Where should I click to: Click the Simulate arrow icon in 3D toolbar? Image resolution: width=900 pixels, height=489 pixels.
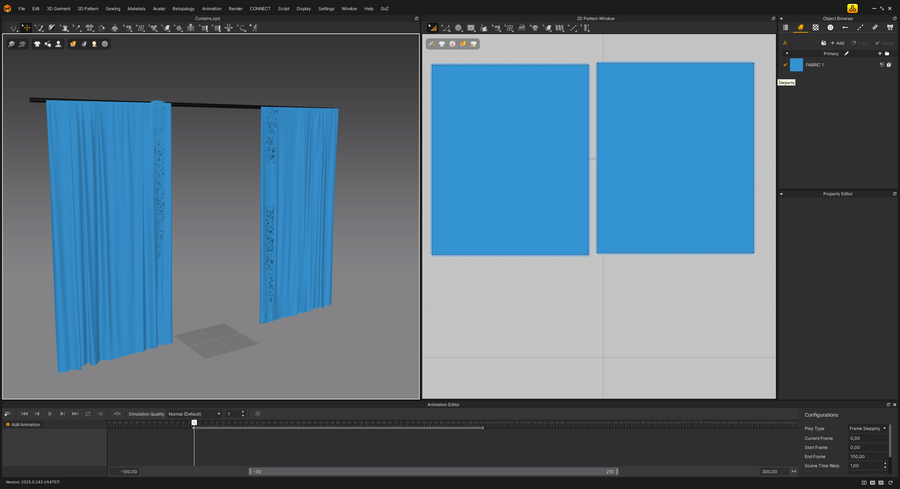pos(14,28)
